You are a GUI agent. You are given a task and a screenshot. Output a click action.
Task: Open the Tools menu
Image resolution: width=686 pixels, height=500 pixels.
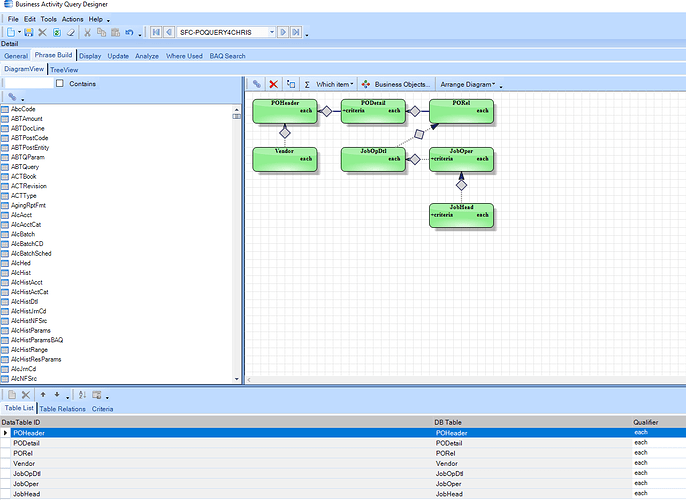49,19
